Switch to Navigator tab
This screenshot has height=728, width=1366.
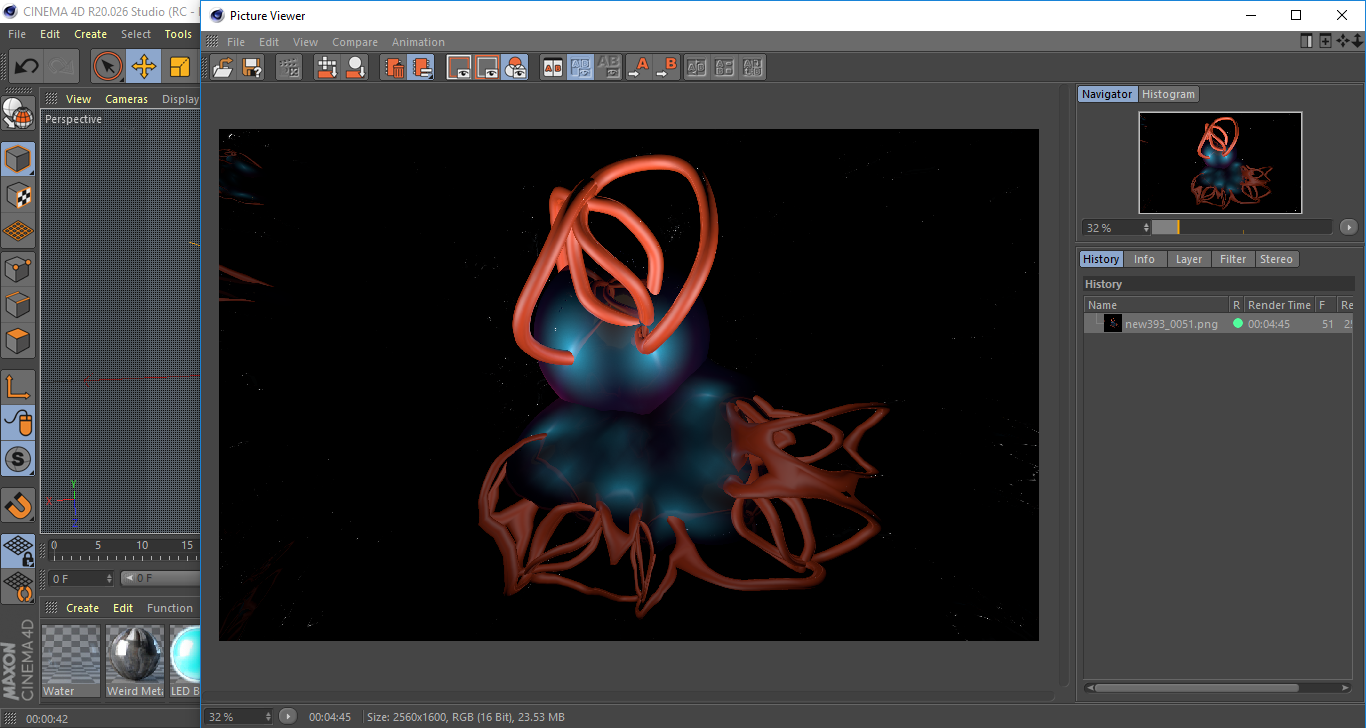(x=1107, y=94)
